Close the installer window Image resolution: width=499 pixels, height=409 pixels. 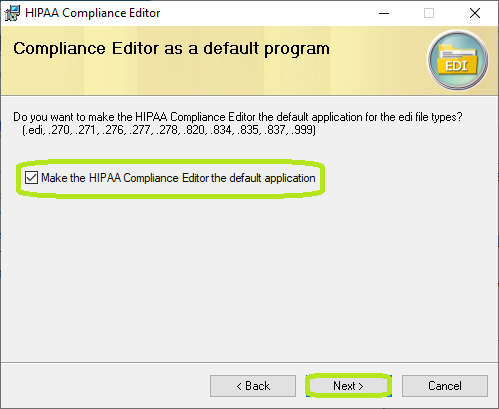(475, 13)
